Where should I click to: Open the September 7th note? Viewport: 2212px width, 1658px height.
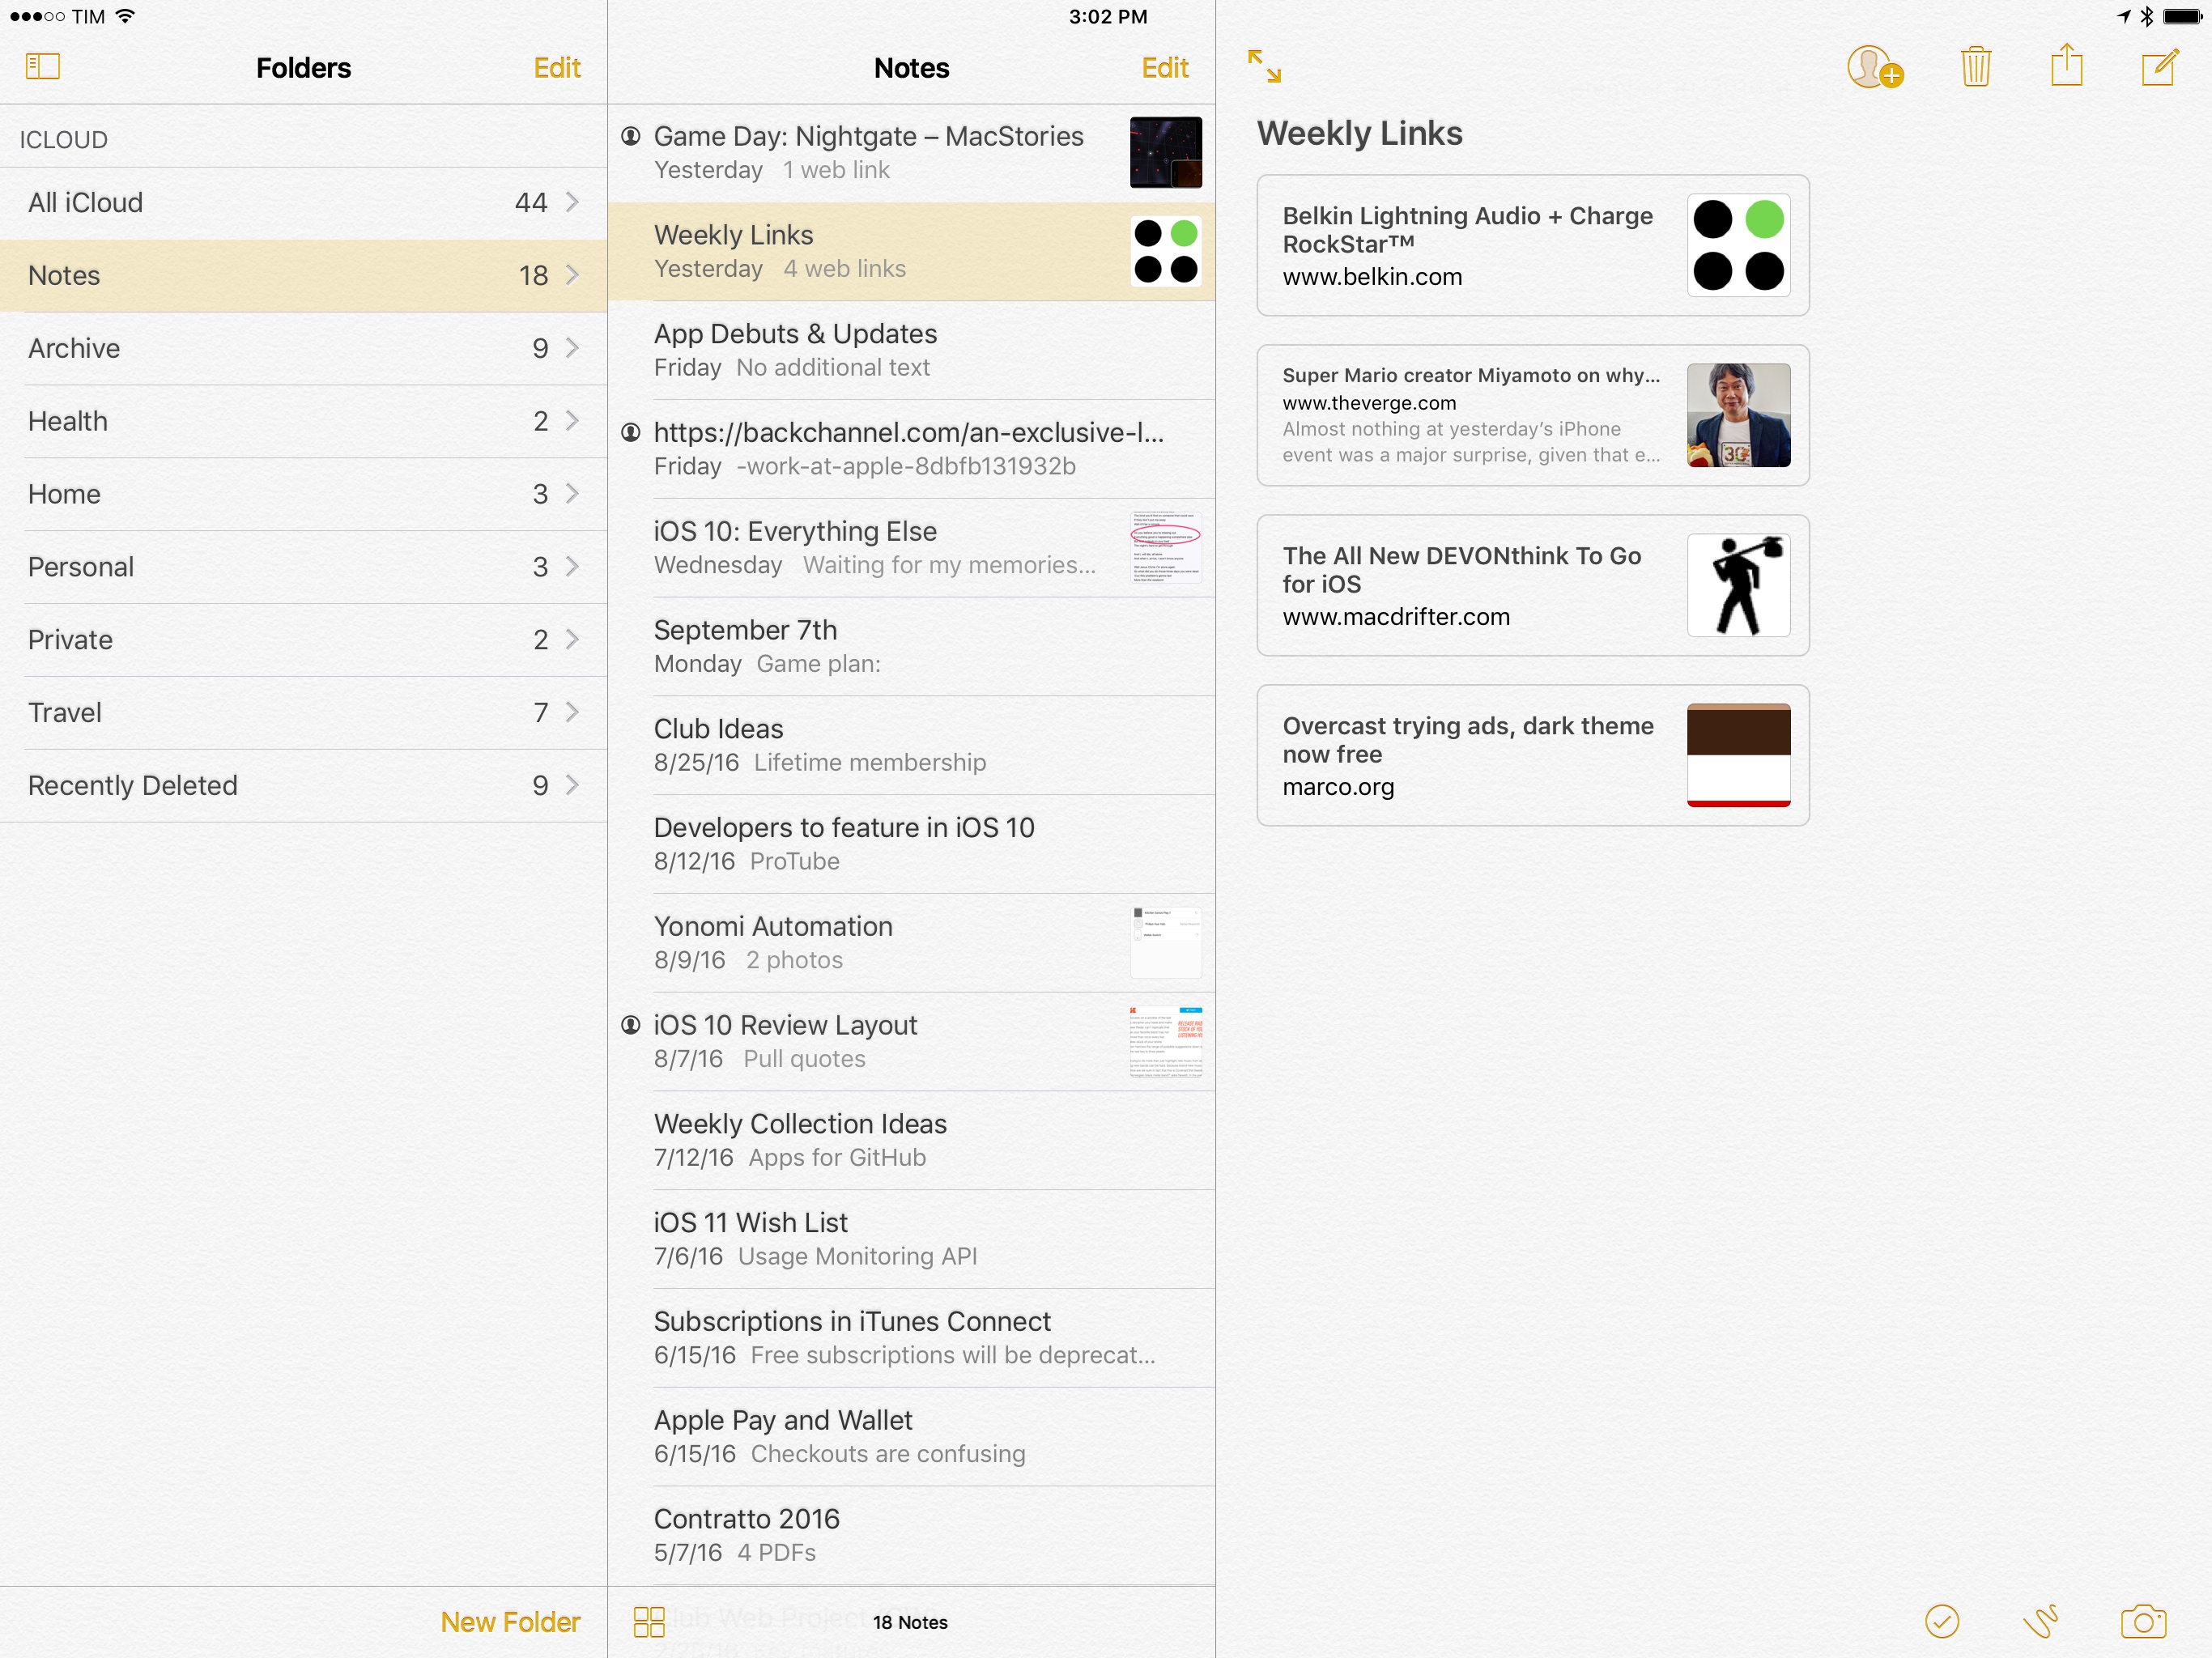tap(911, 647)
